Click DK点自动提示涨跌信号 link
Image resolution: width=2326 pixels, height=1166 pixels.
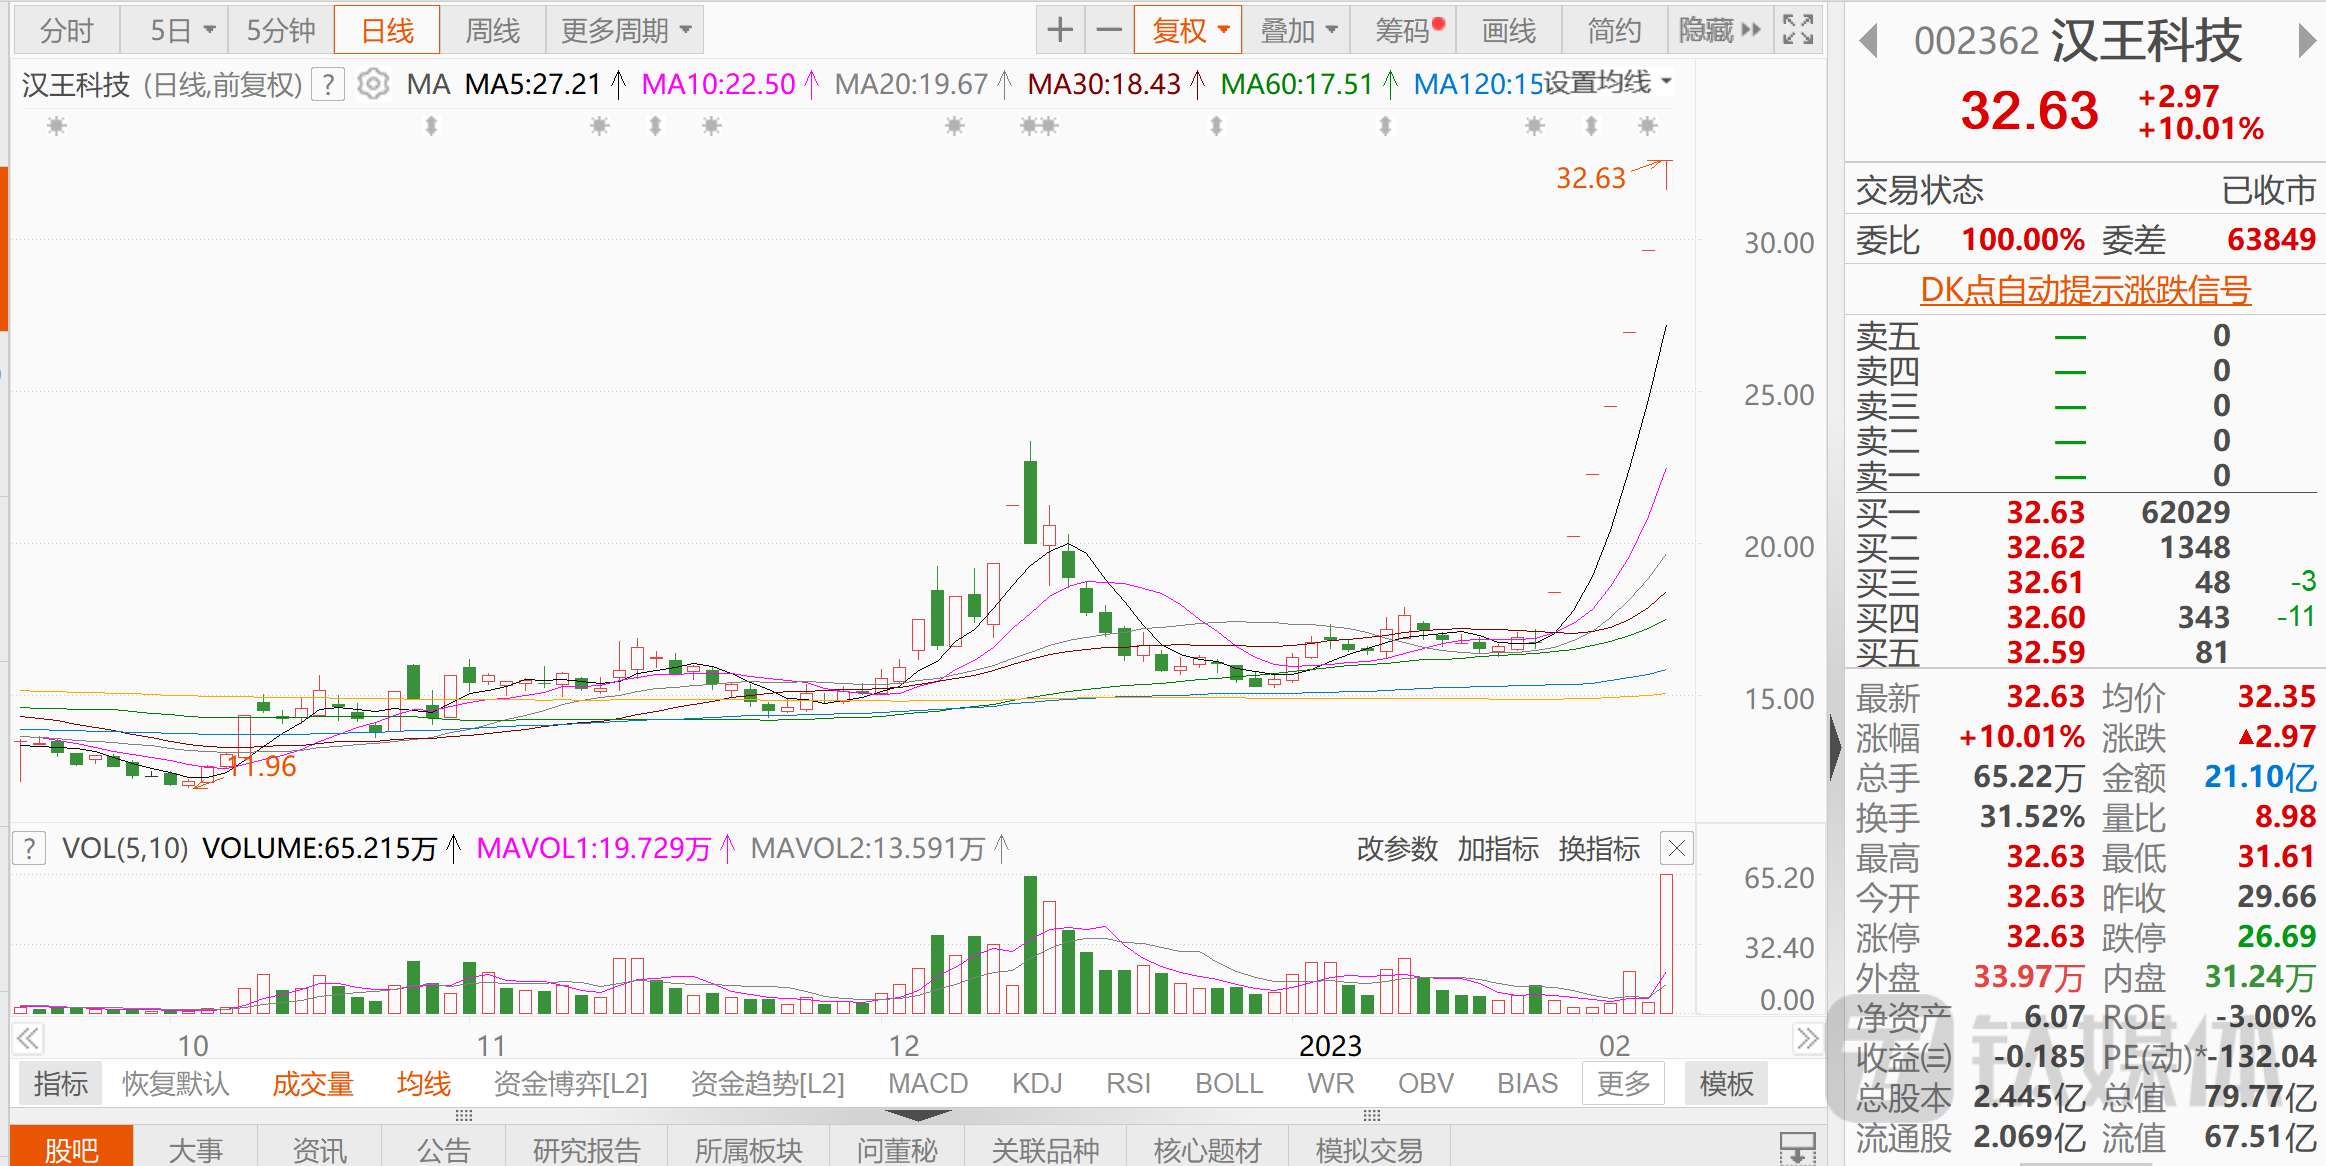(x=2085, y=290)
